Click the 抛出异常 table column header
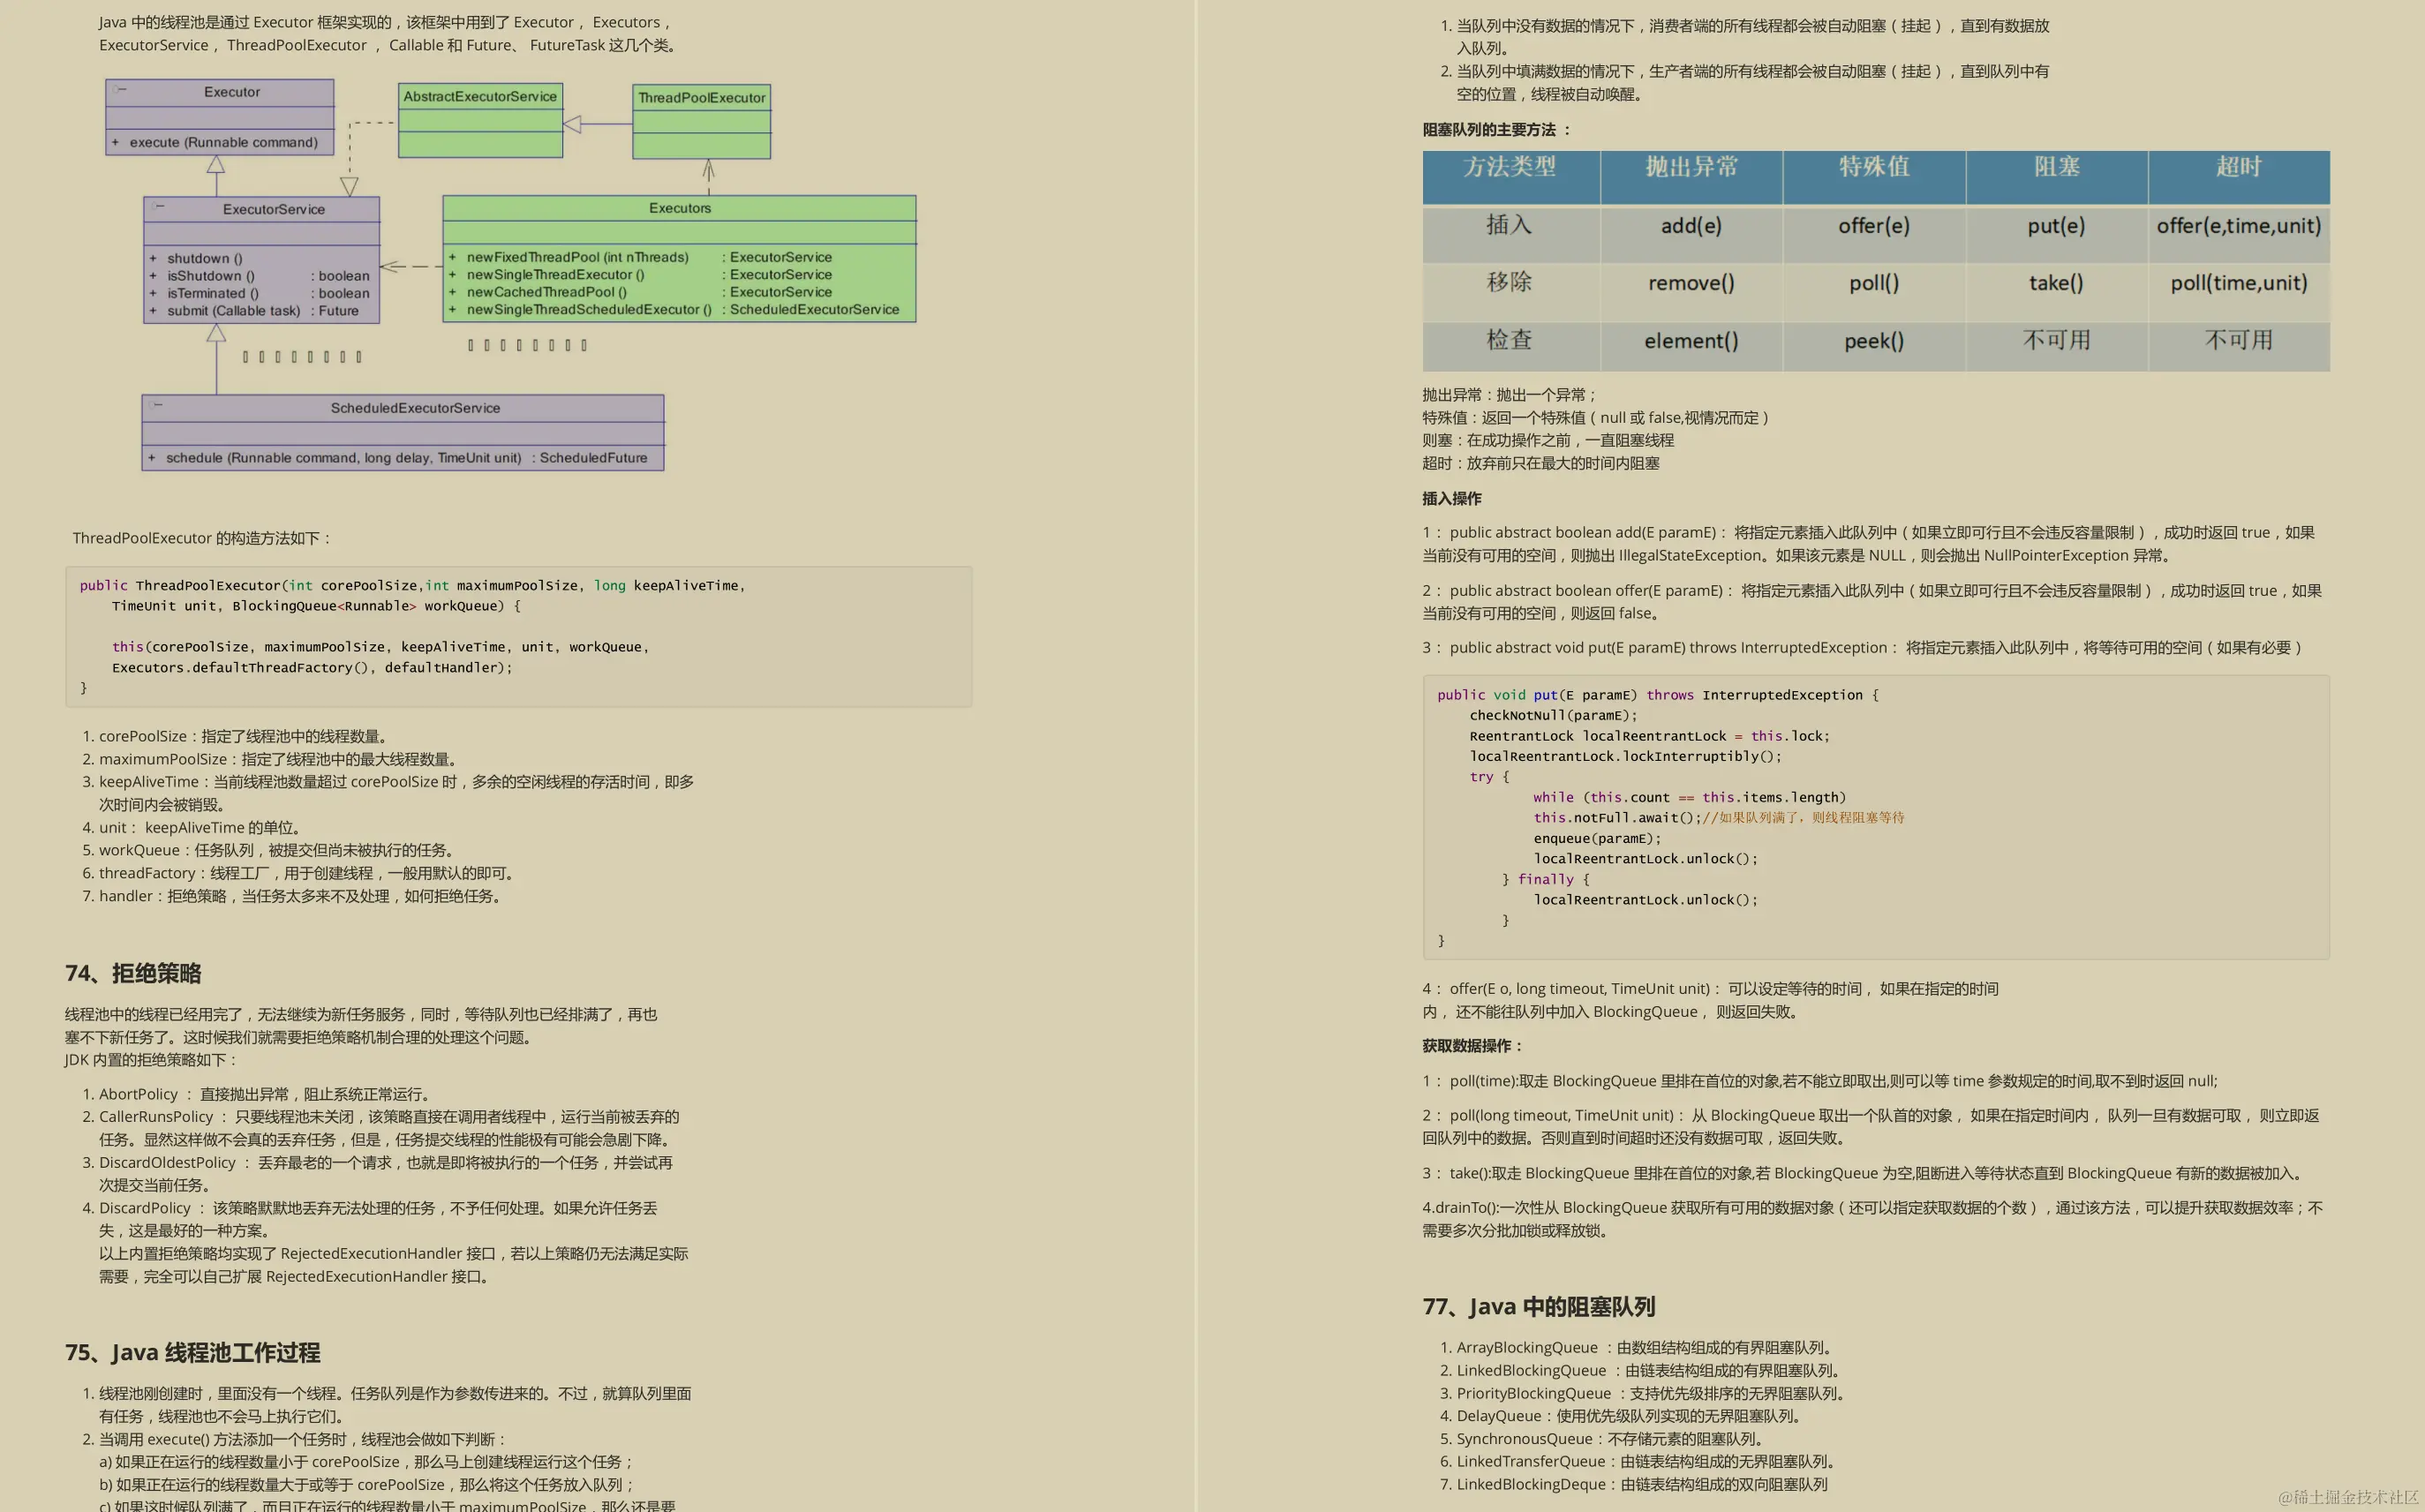 coord(1691,167)
